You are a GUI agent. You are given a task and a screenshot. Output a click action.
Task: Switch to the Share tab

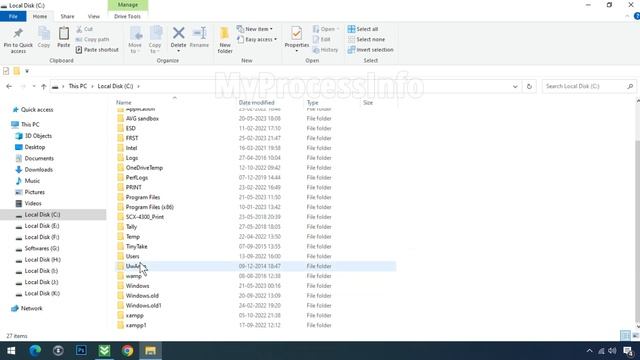tap(67, 16)
